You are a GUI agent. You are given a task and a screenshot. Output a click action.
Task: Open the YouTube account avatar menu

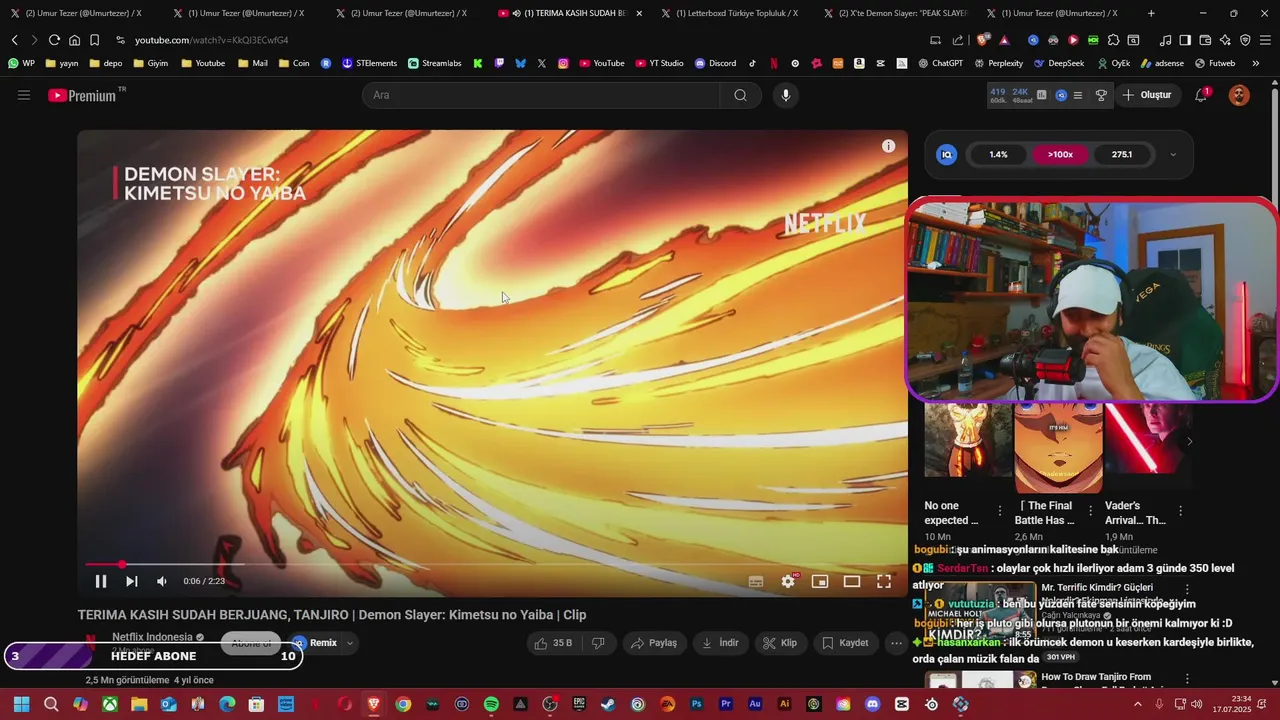pos(1239,95)
